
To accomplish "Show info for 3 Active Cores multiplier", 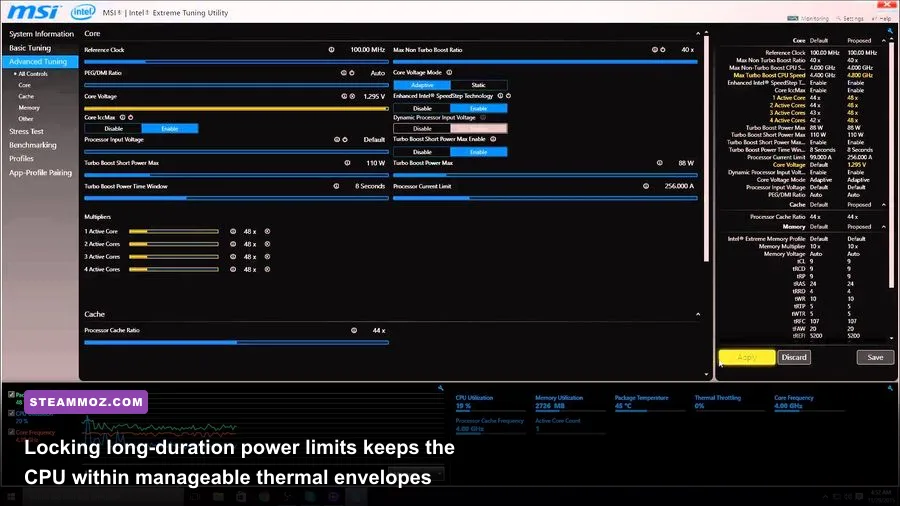I will [x=233, y=257].
